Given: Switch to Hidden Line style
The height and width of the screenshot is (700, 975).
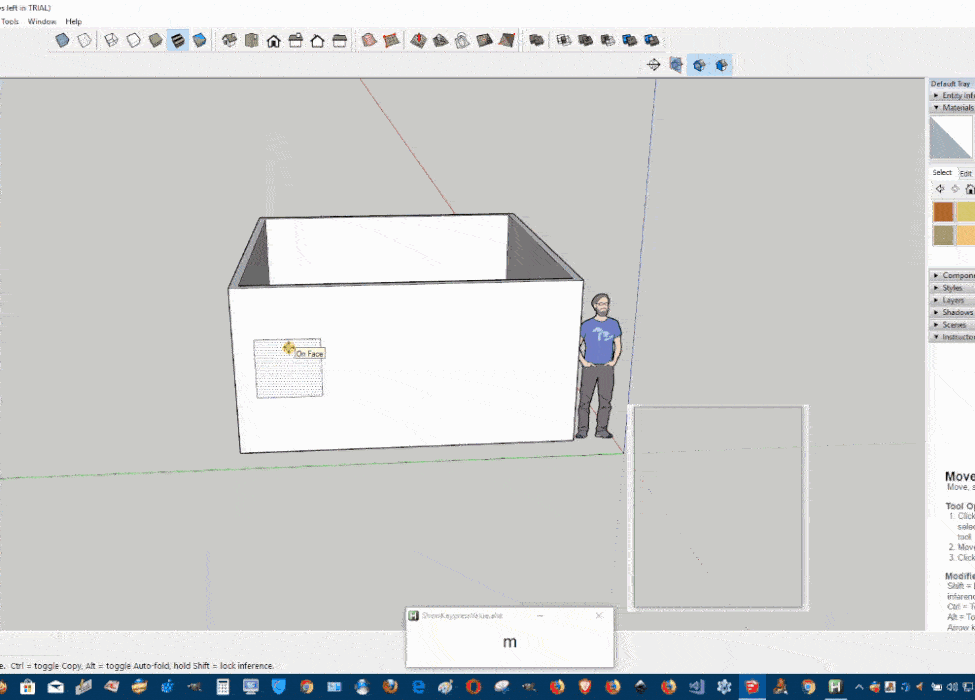Looking at the screenshot, I should click(134, 40).
